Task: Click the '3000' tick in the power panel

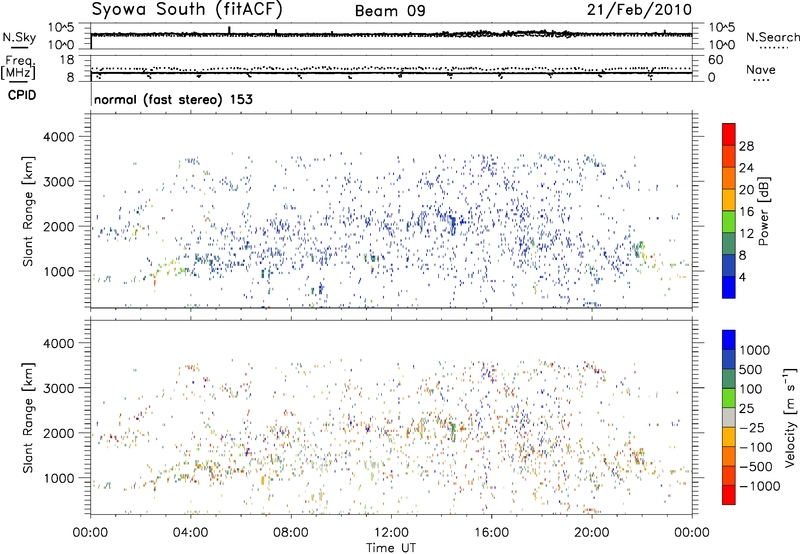Action: coord(58,182)
